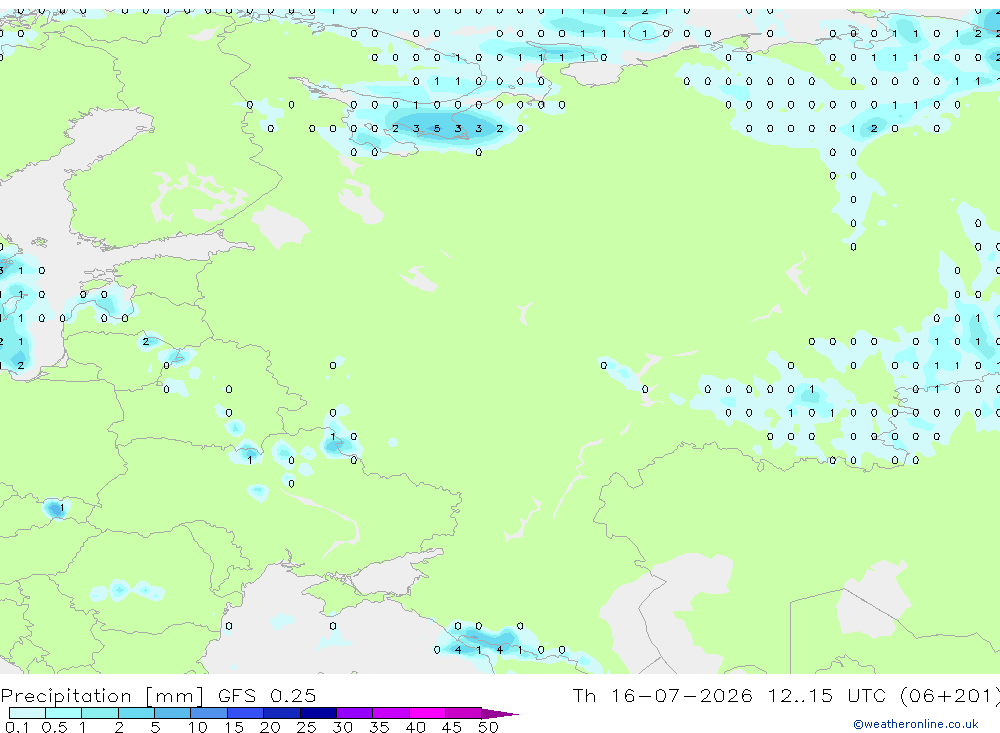The height and width of the screenshot is (733, 1000).
Task: Click the "Th" weekday abbreviation
Action: [x=584, y=695]
